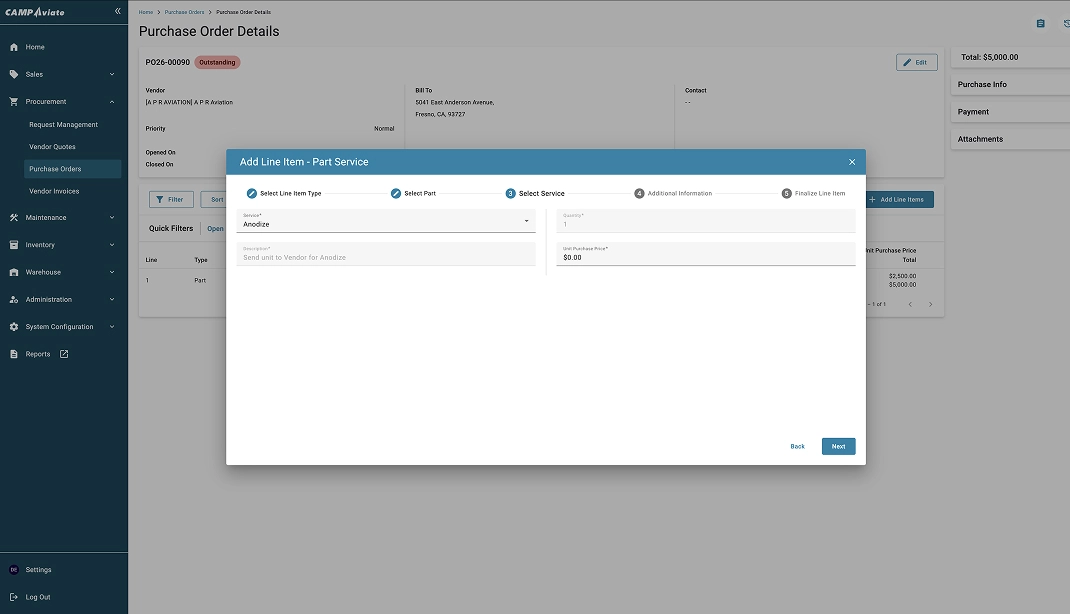Go to Select Part step
Screen dimensions: 1070x614
pos(413,193)
